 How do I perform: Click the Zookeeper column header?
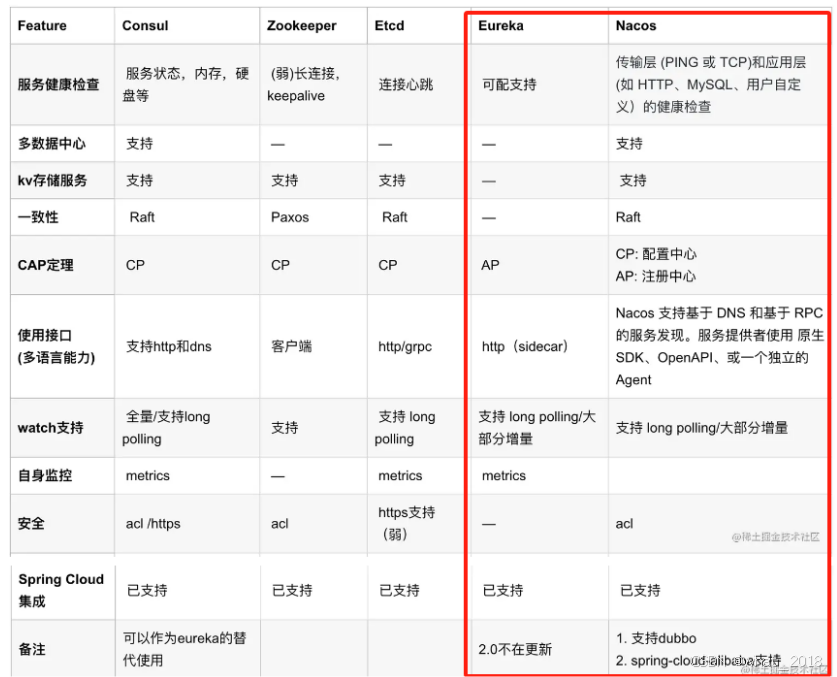[x=302, y=26]
